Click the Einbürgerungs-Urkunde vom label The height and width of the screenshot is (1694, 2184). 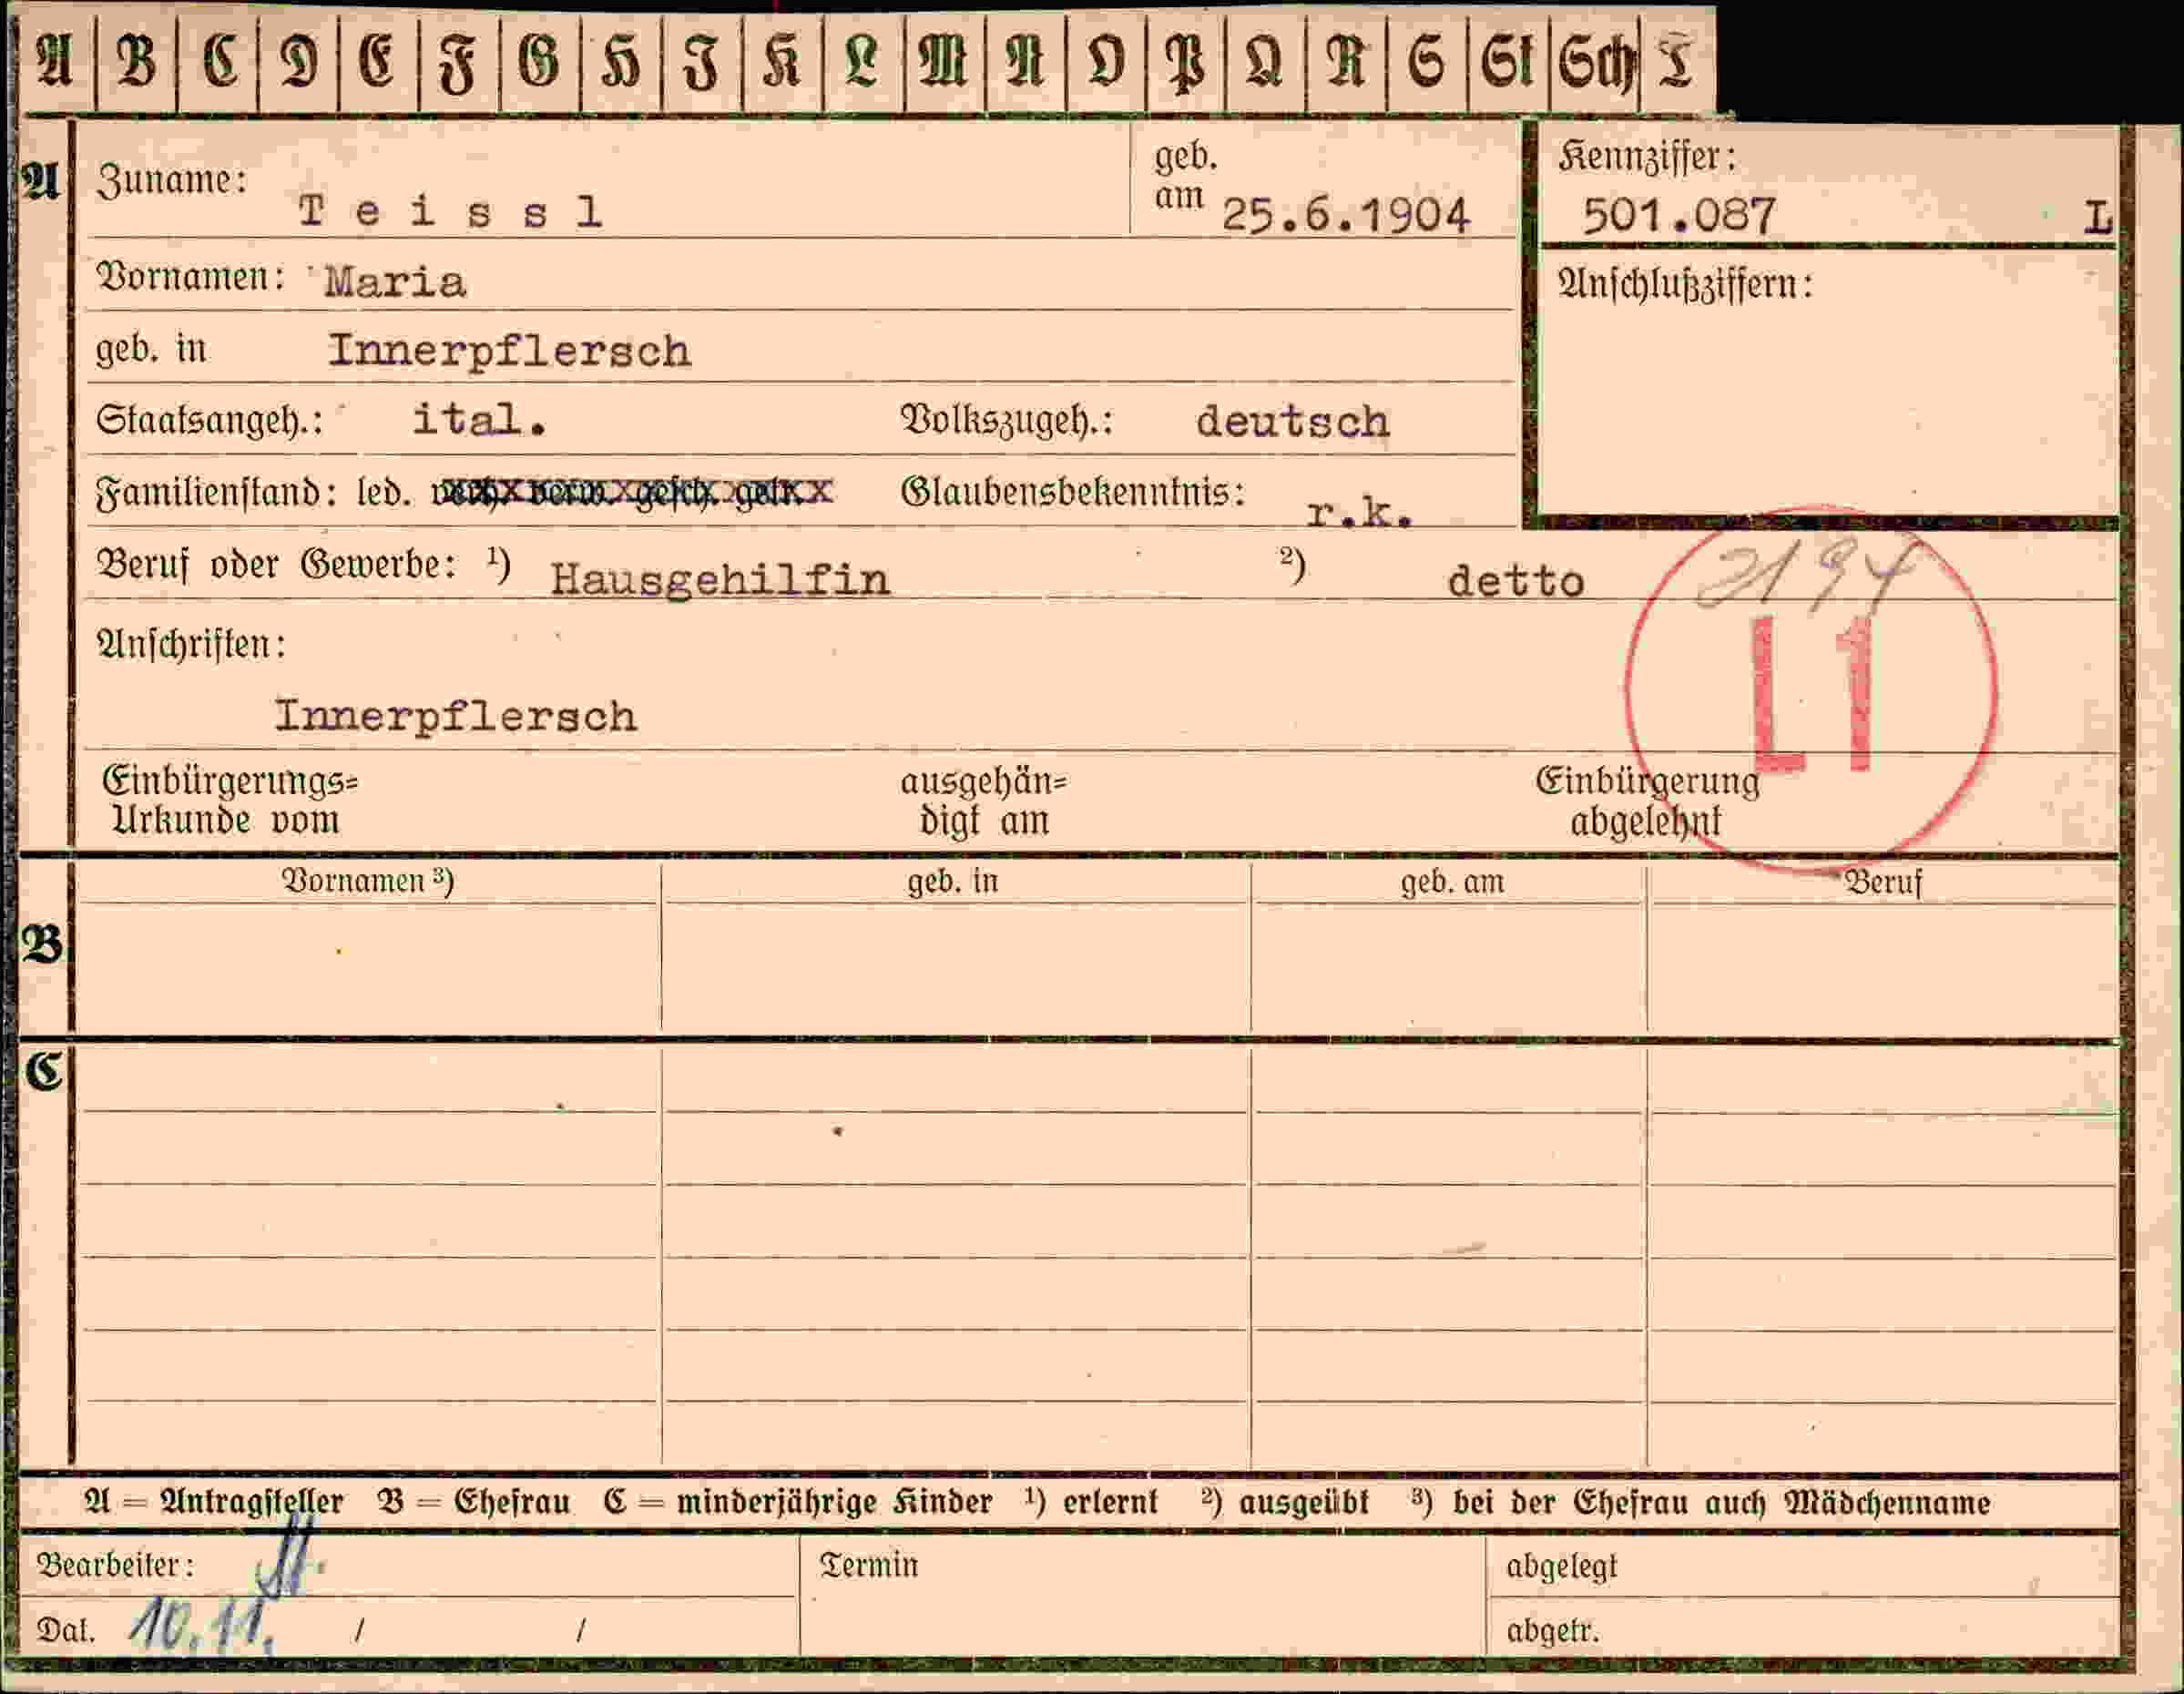230,800
